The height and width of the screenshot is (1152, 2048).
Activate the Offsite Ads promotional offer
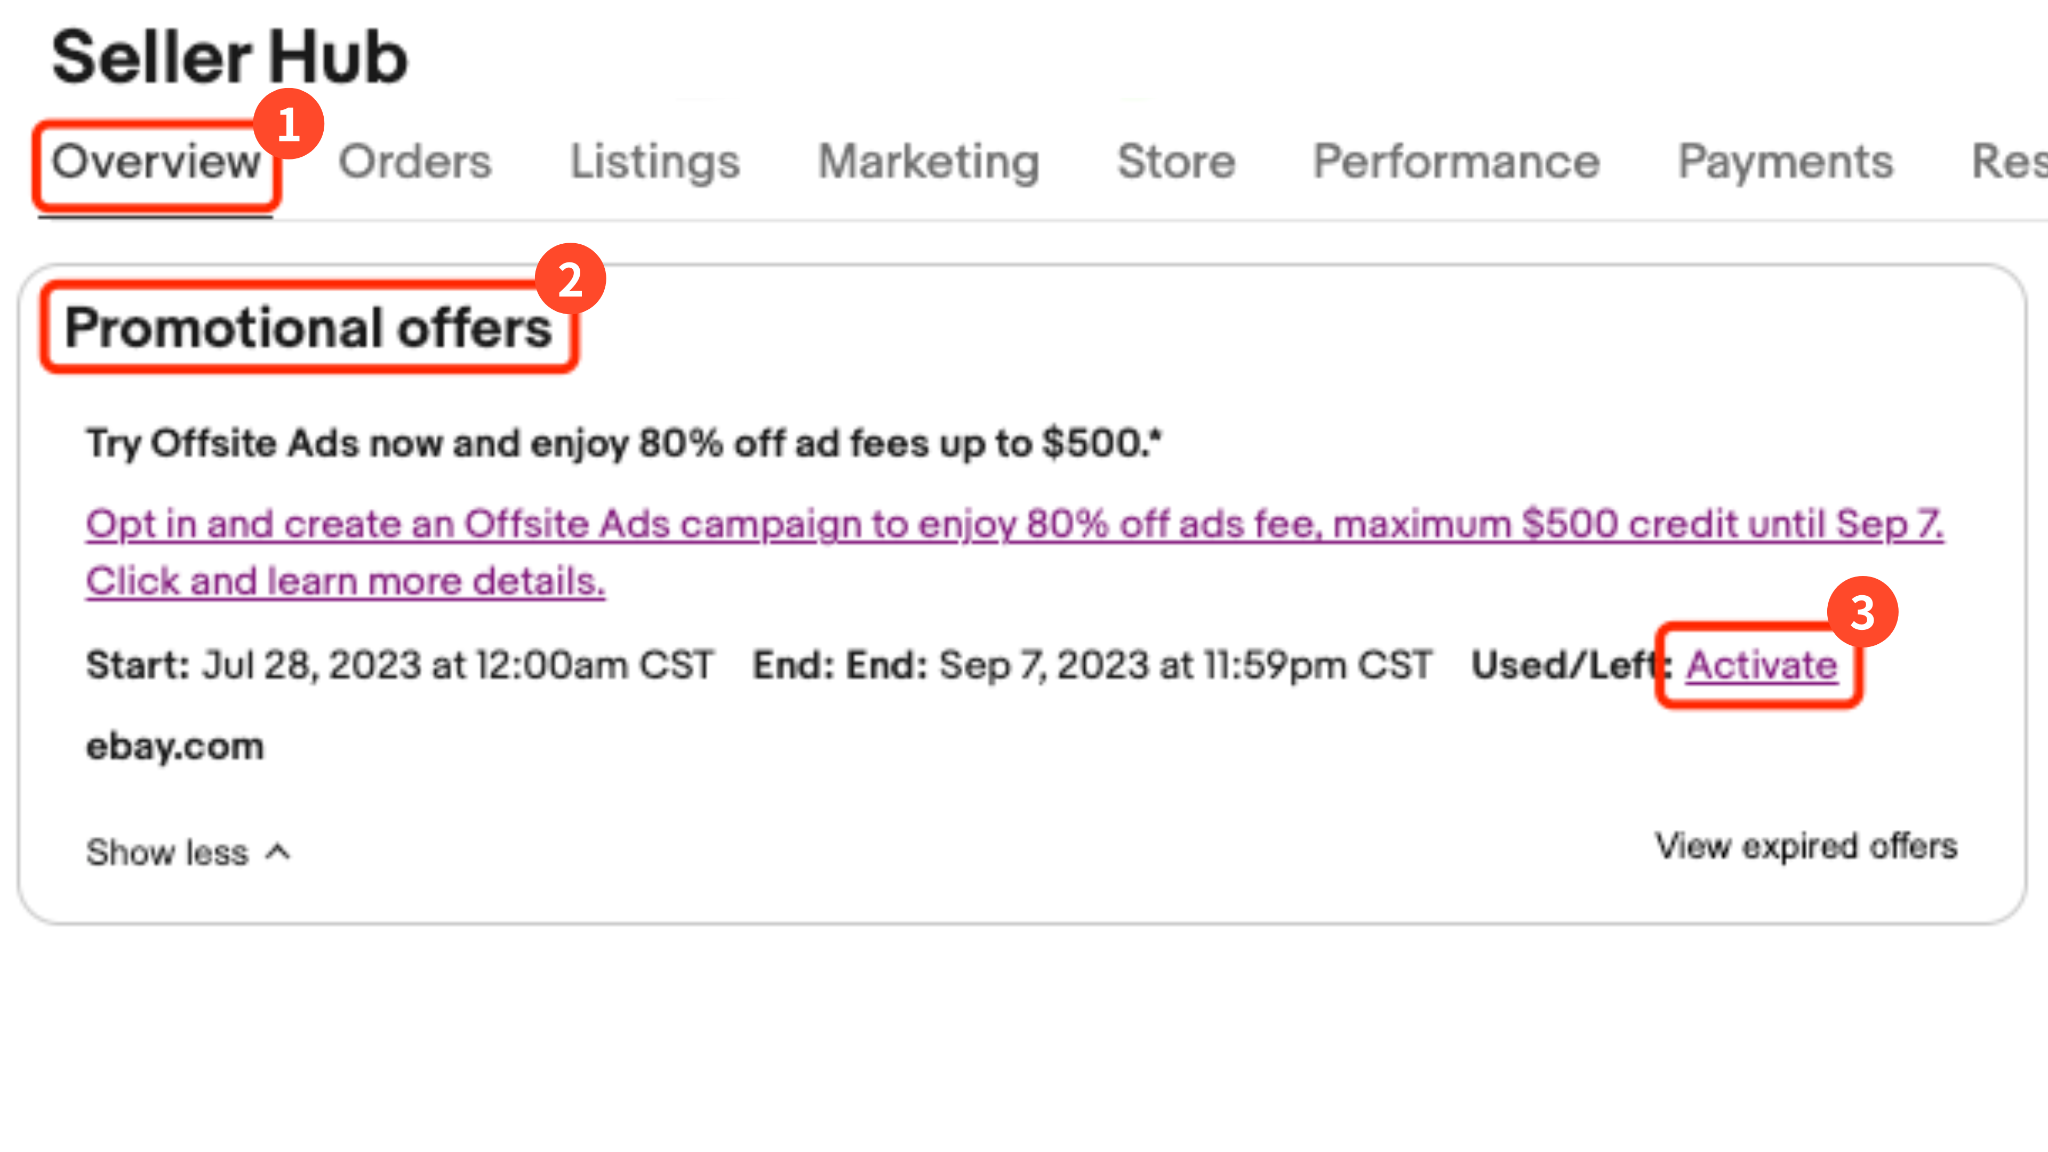pos(1761,665)
